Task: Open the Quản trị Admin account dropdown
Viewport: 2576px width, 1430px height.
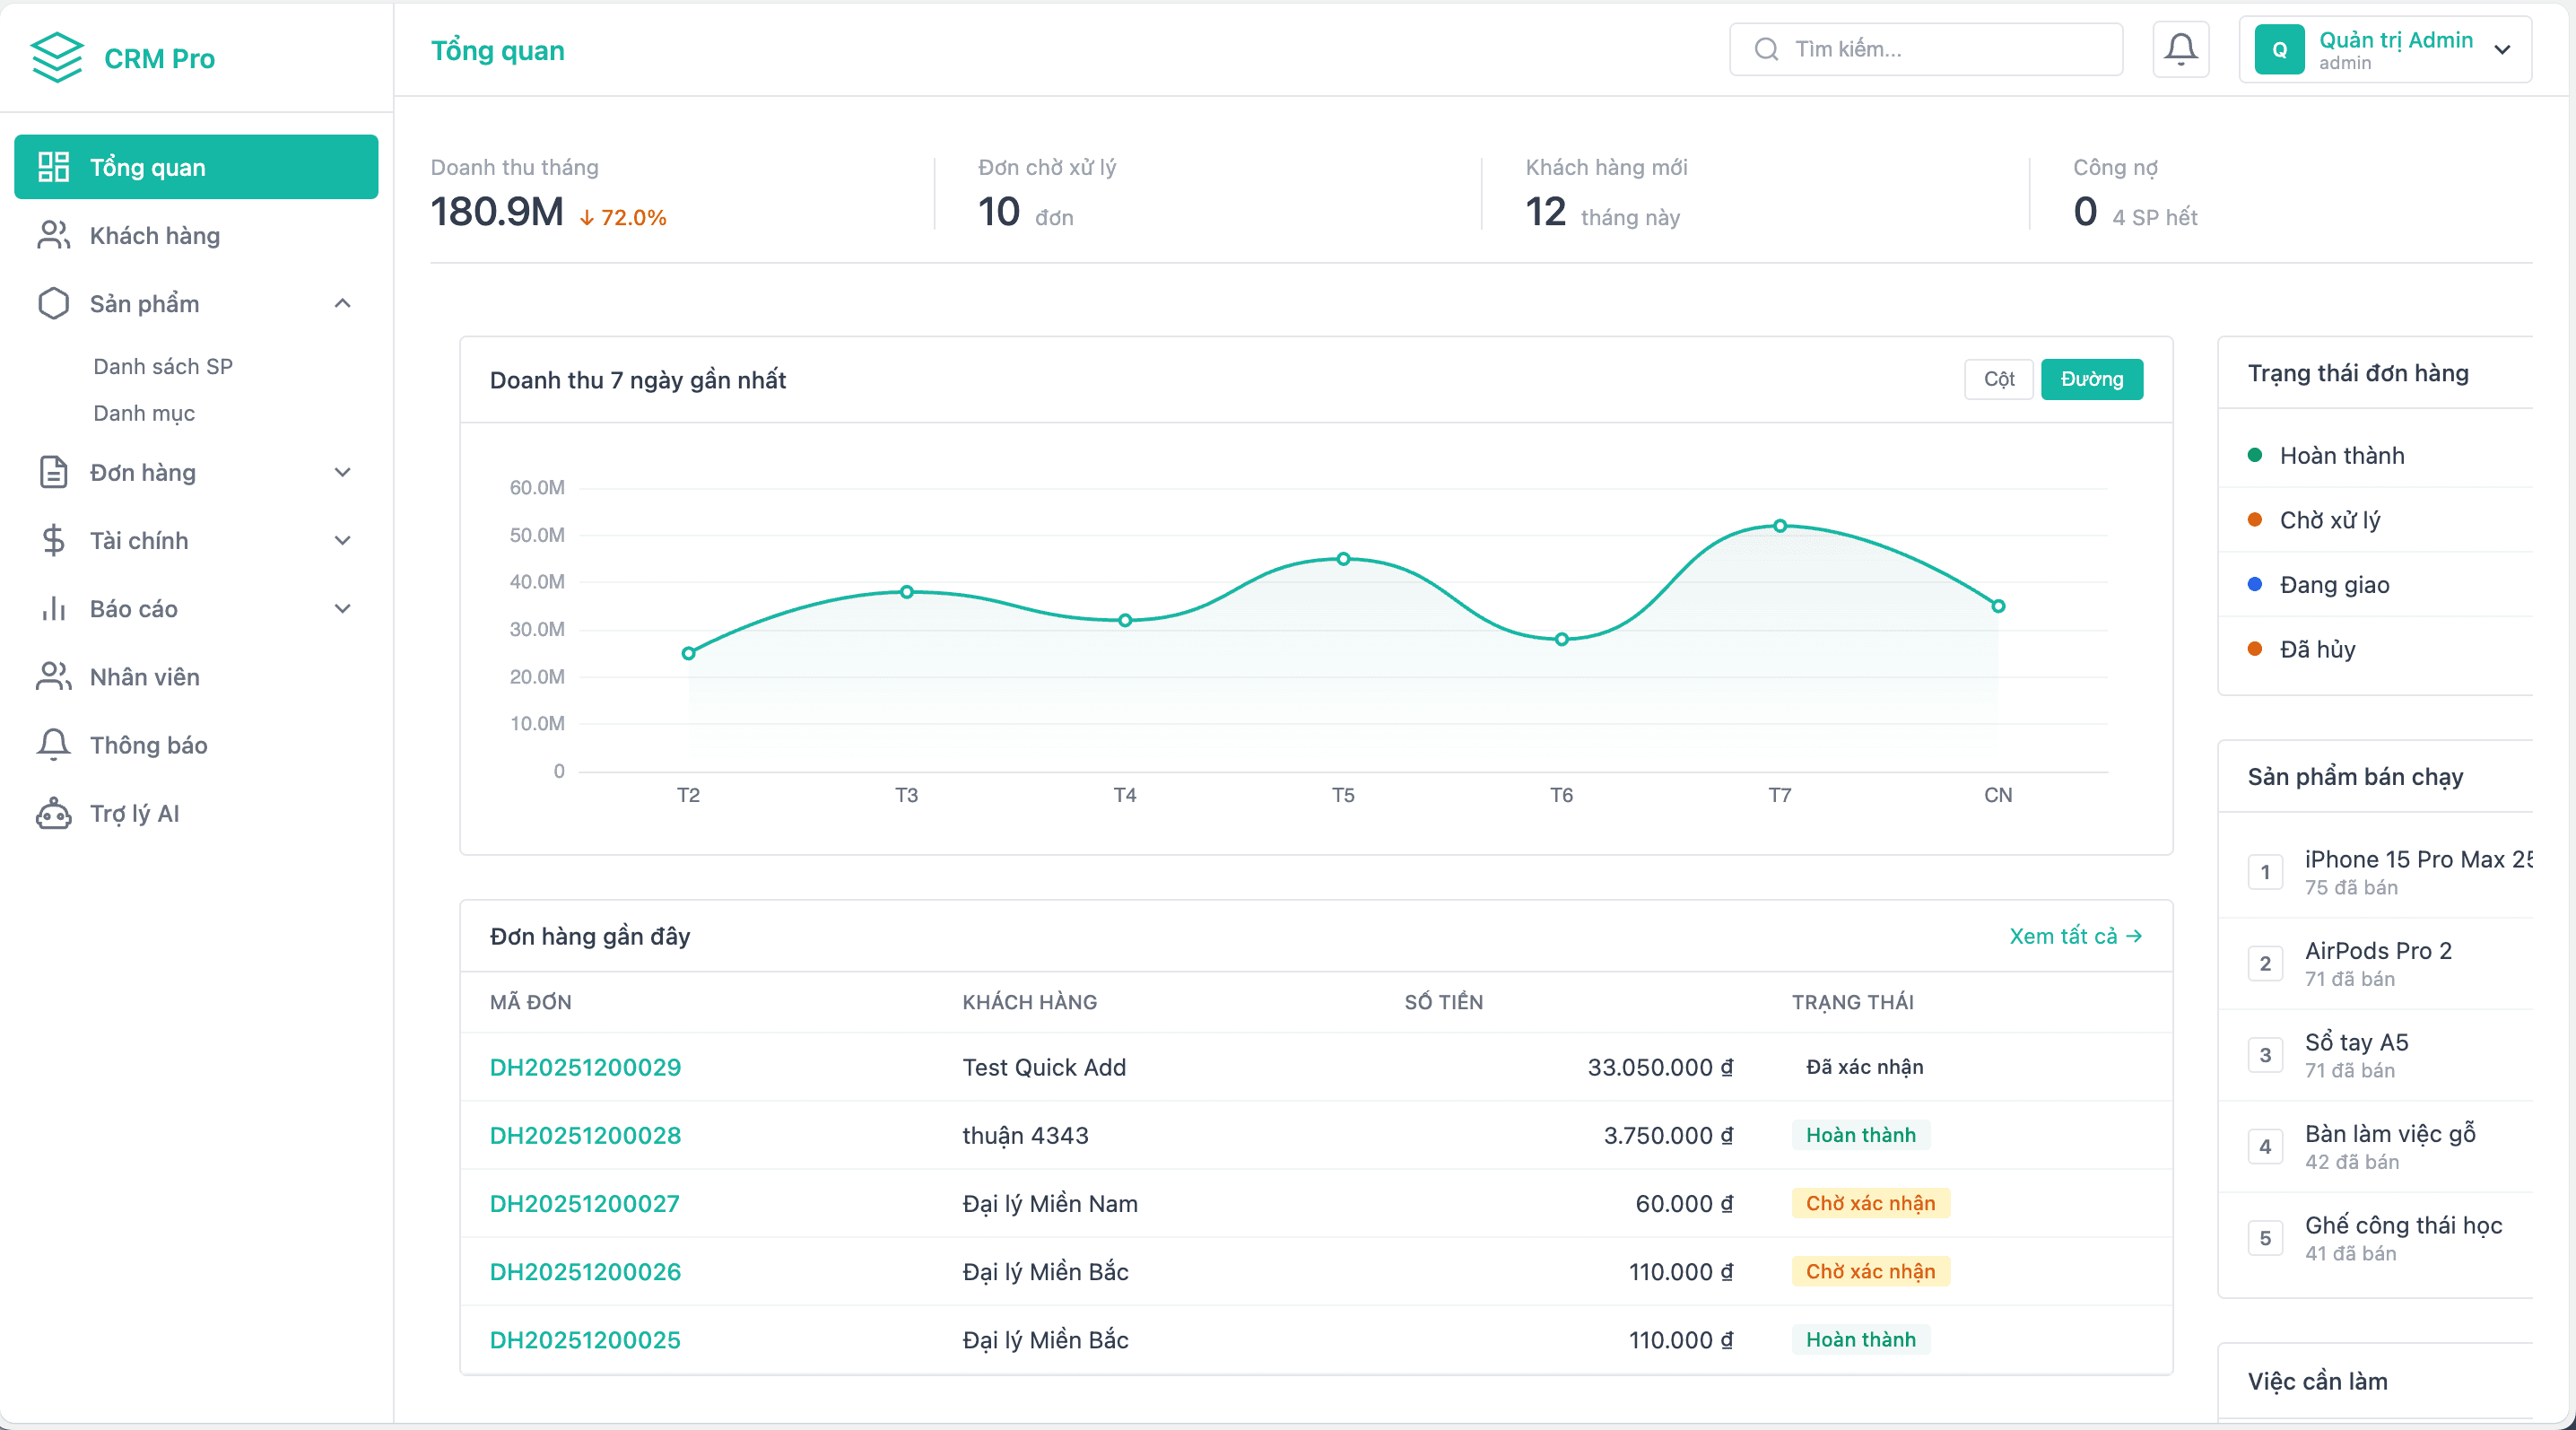Action: [x=2385, y=49]
